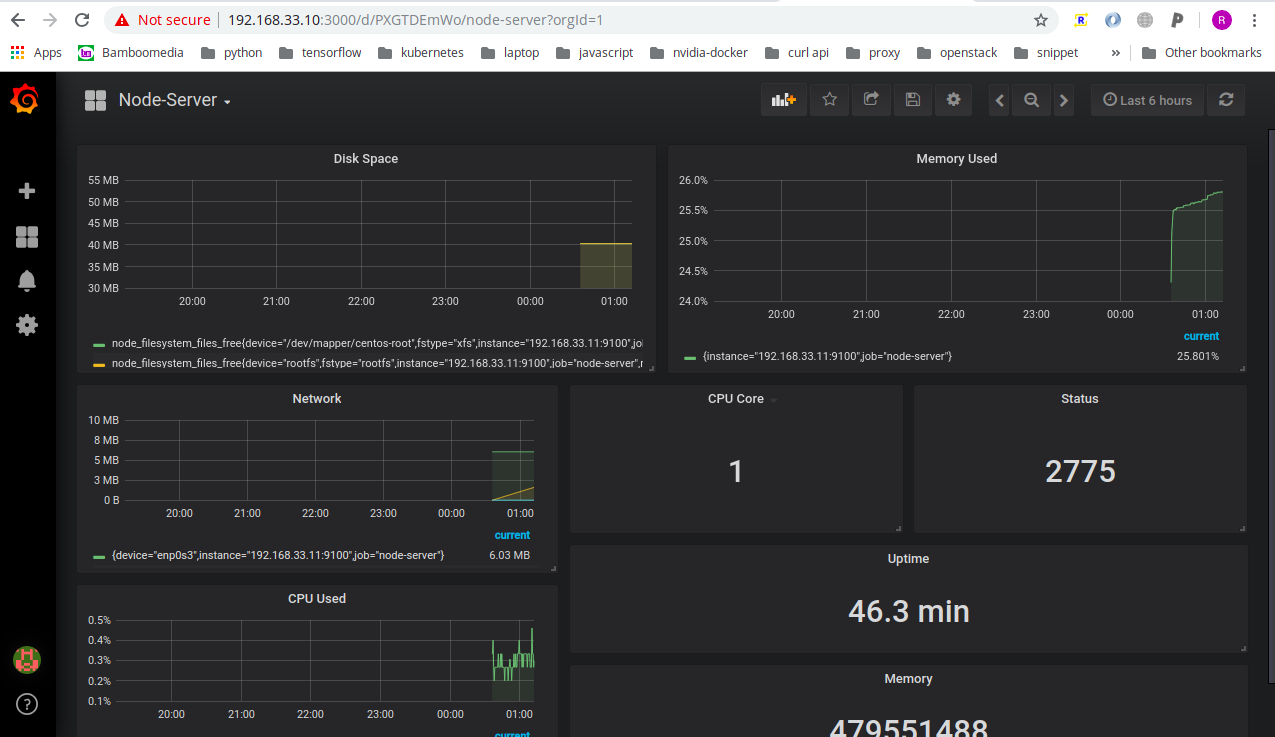Open the Share dashboard icon
Screen dimensions: 1275x737
(x=871, y=100)
